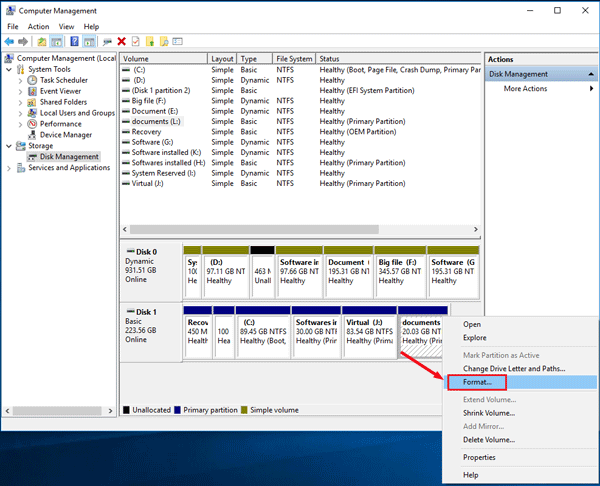Click the Computer Management window title icon
The height and width of the screenshot is (486, 600).
11,11
